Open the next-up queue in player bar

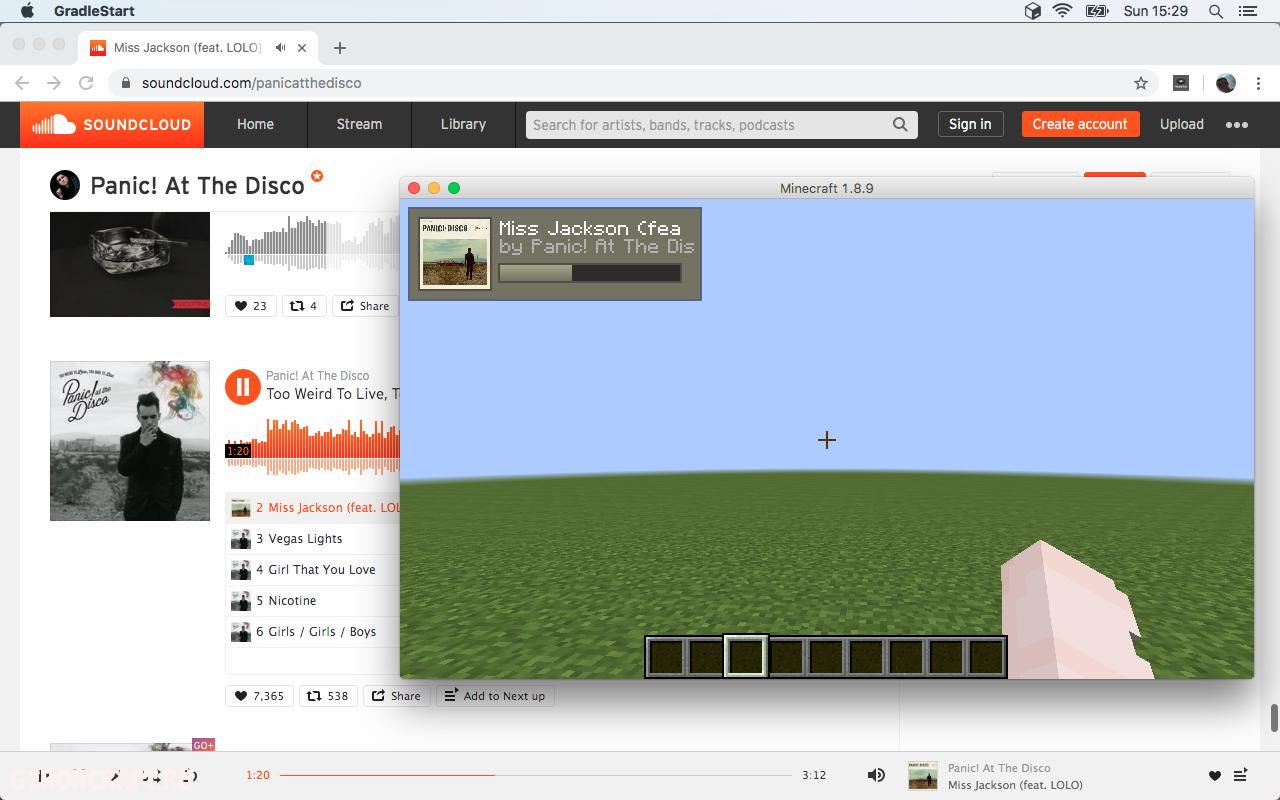[x=1240, y=776]
